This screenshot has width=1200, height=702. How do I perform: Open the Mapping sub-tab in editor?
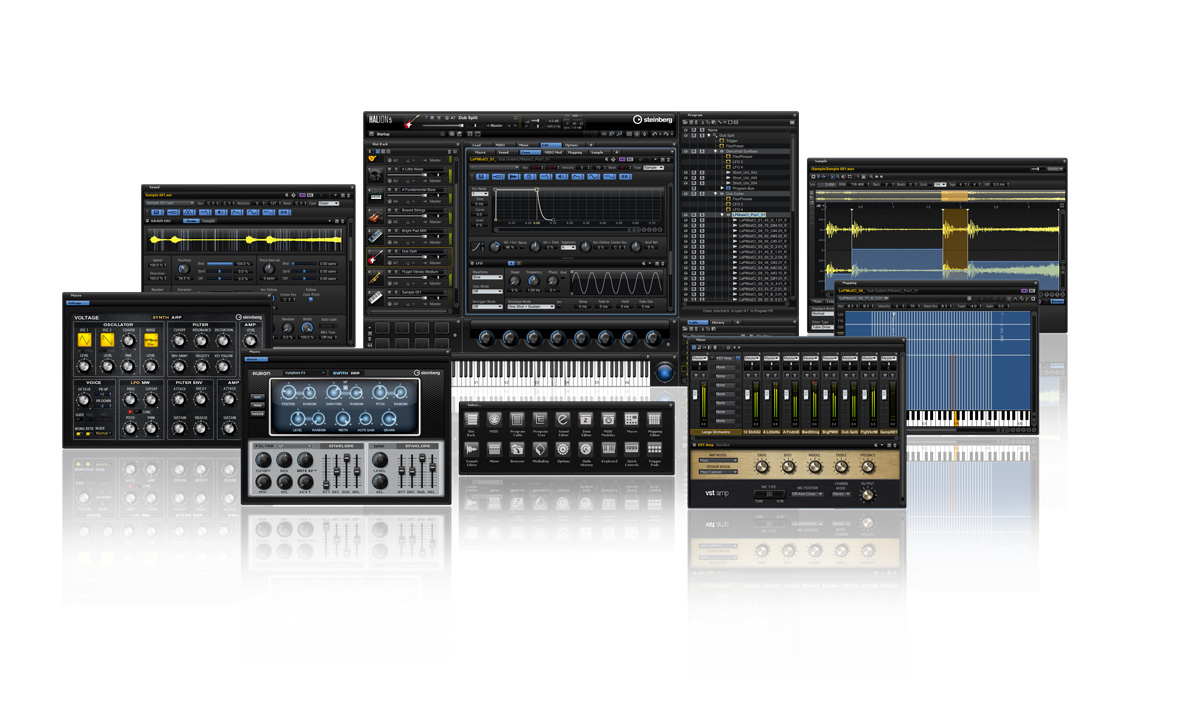tap(575, 152)
